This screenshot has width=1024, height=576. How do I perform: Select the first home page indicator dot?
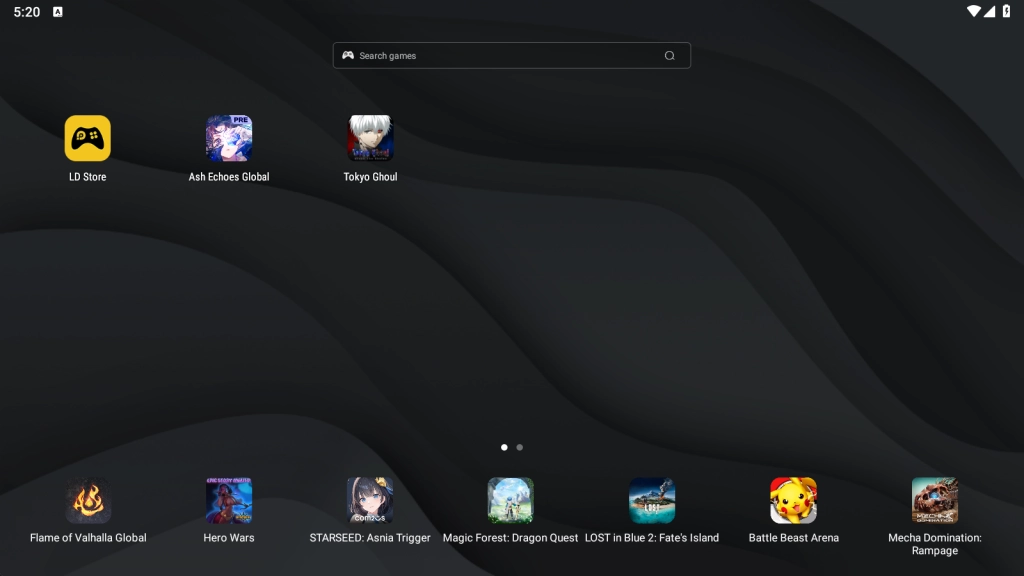click(504, 447)
